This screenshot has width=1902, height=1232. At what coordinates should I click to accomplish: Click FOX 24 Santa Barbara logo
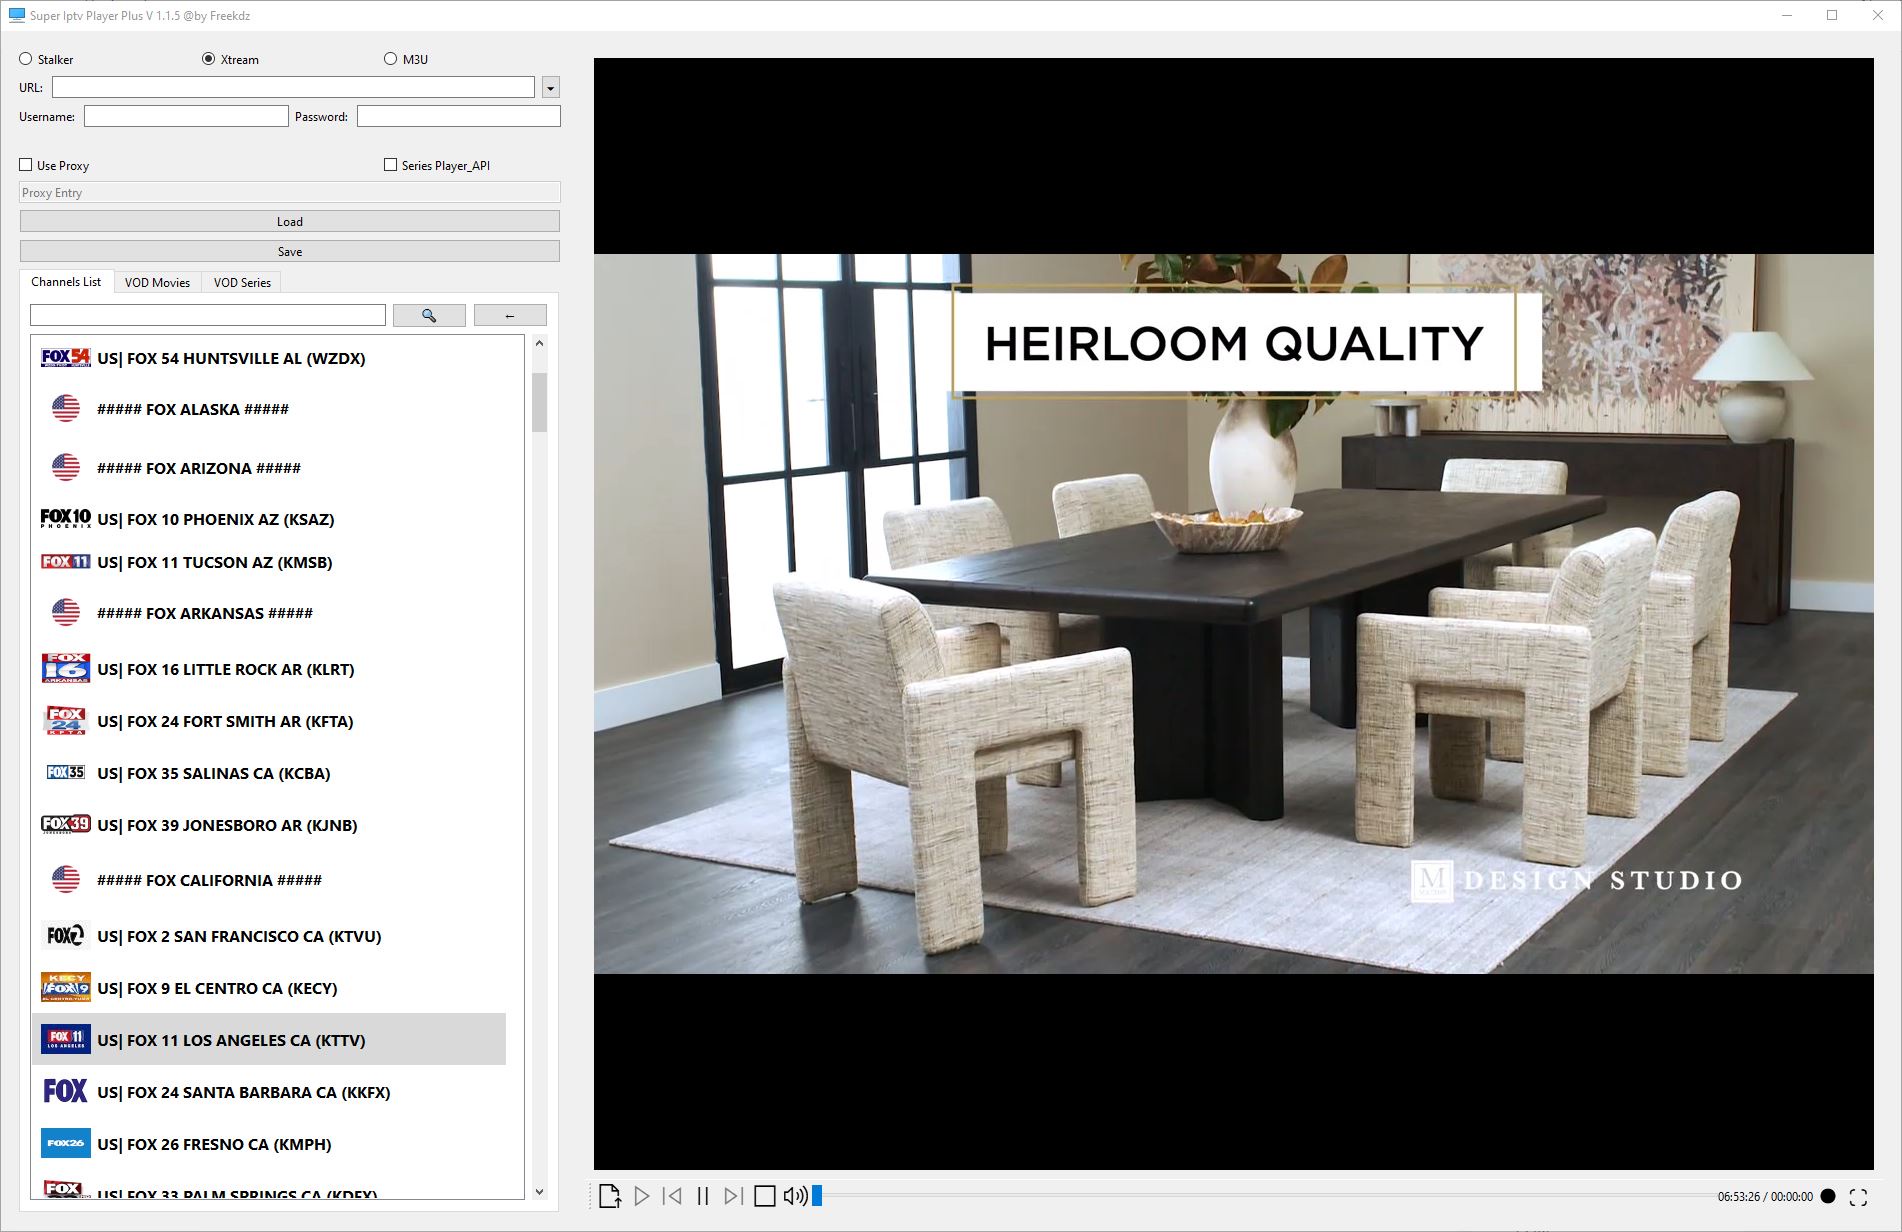(66, 1091)
